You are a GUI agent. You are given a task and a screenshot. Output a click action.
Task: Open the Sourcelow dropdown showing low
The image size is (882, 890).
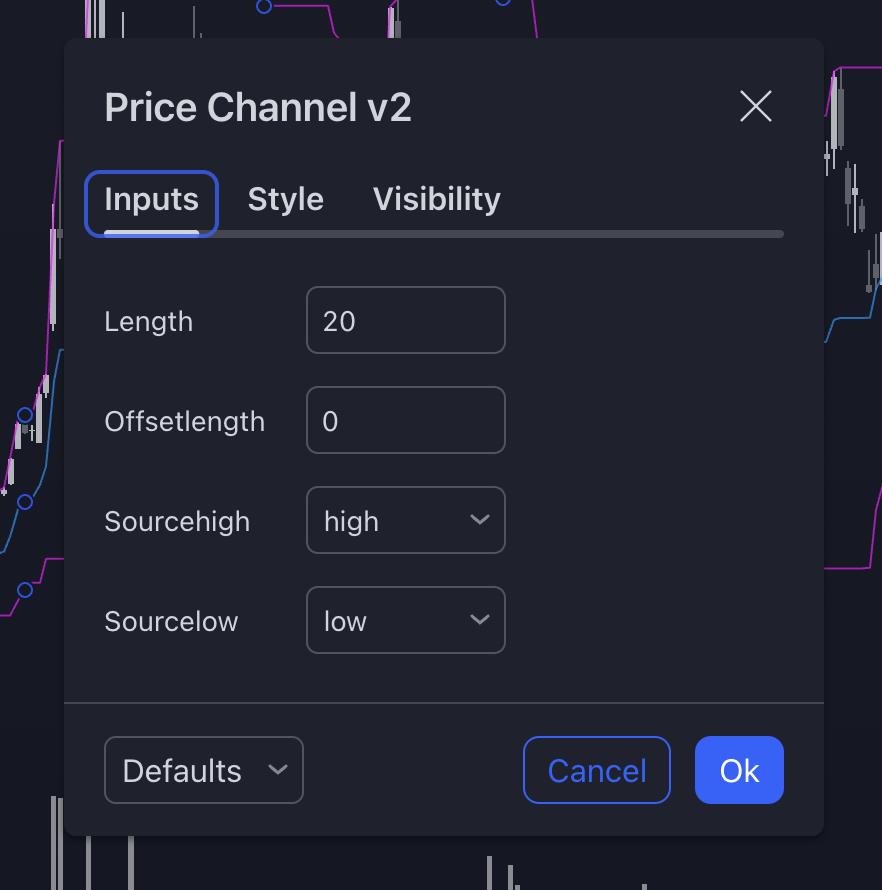[x=405, y=620]
